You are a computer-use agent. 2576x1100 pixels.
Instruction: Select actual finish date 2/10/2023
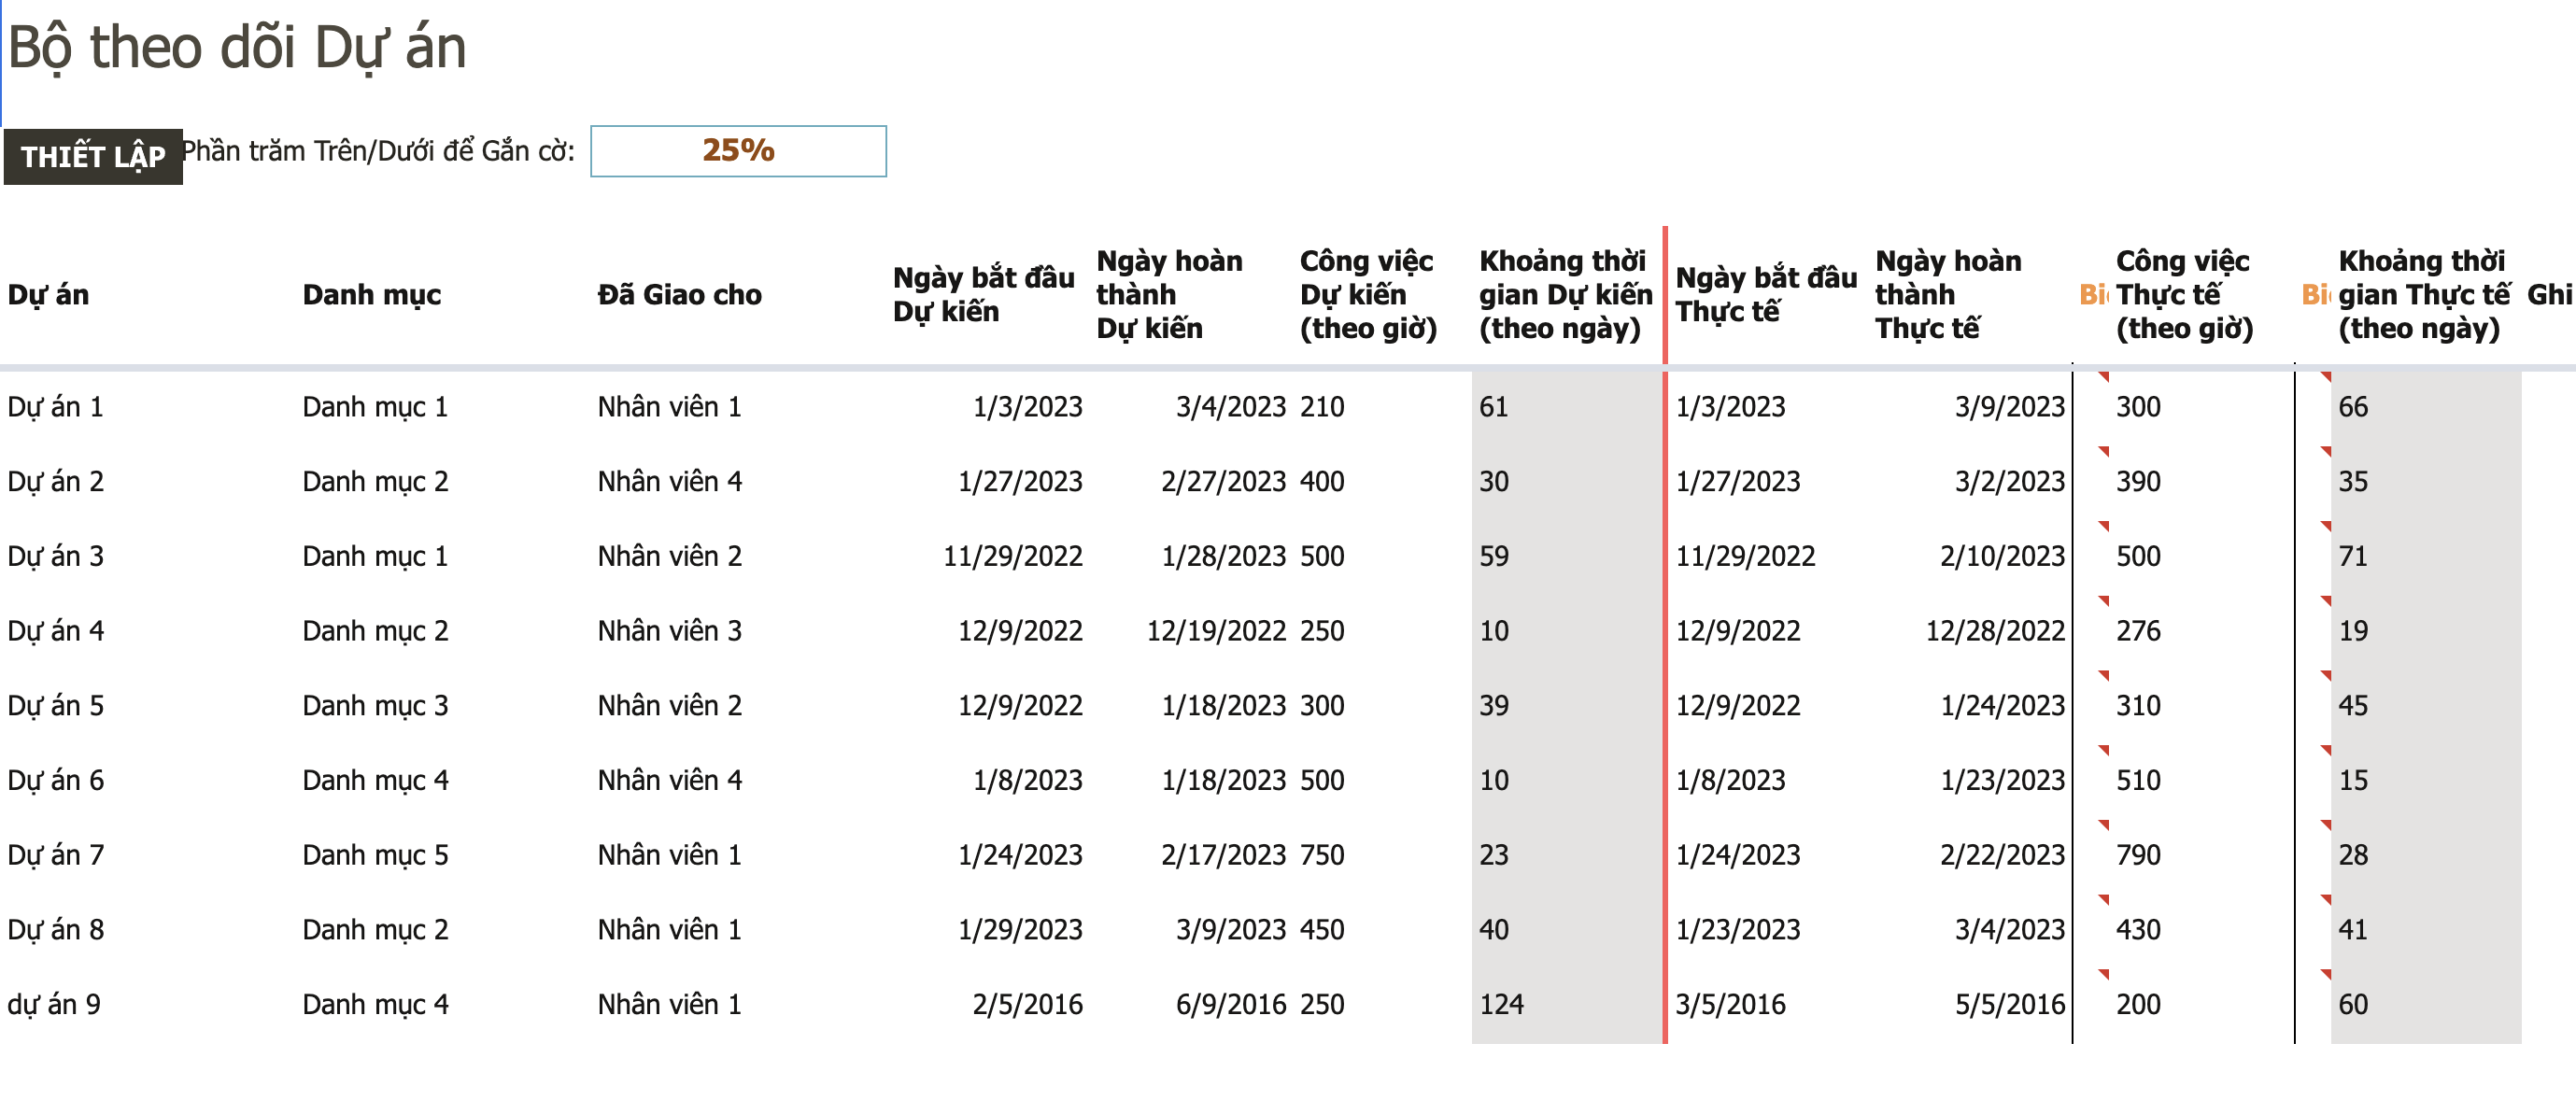click(x=2002, y=556)
